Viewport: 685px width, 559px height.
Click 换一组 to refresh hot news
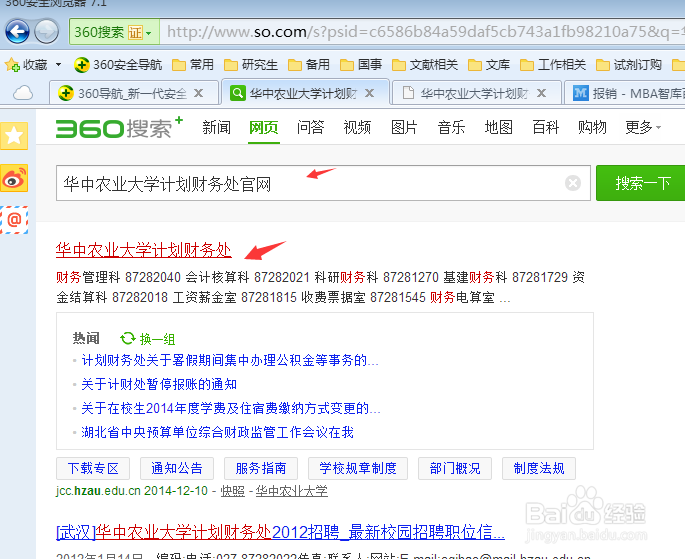[x=148, y=339]
